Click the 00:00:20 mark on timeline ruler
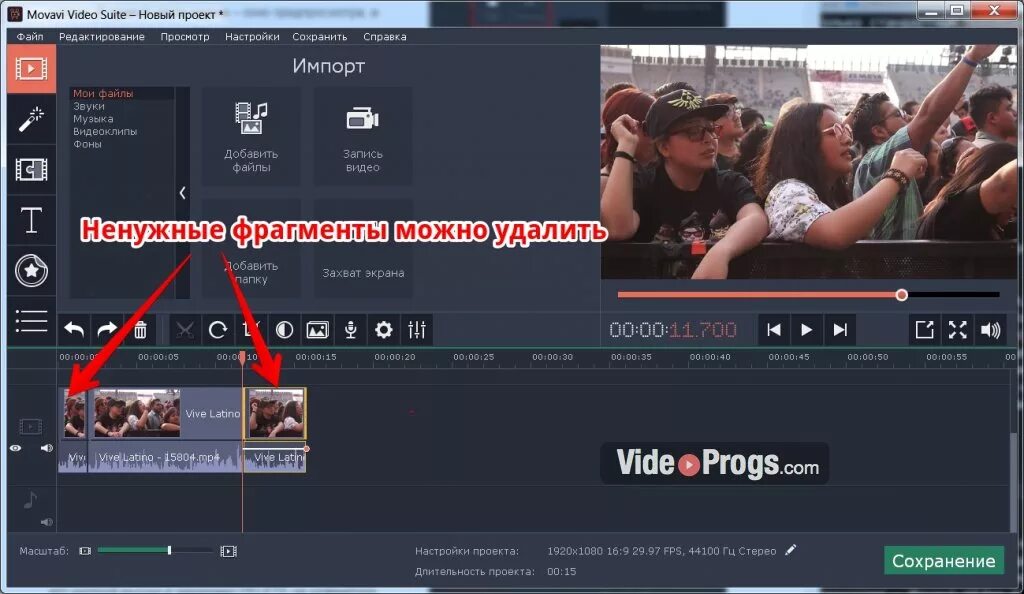1024x594 pixels. [x=394, y=357]
